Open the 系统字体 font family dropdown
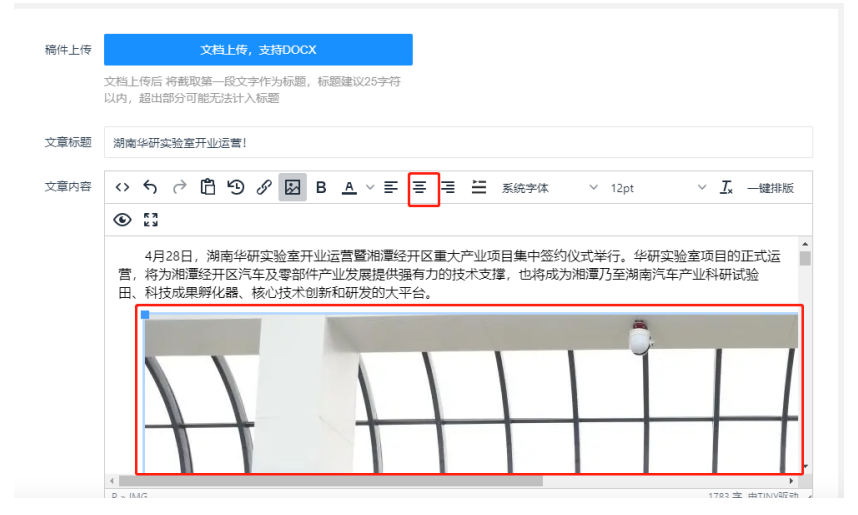This screenshot has width=858, height=515. (x=549, y=188)
